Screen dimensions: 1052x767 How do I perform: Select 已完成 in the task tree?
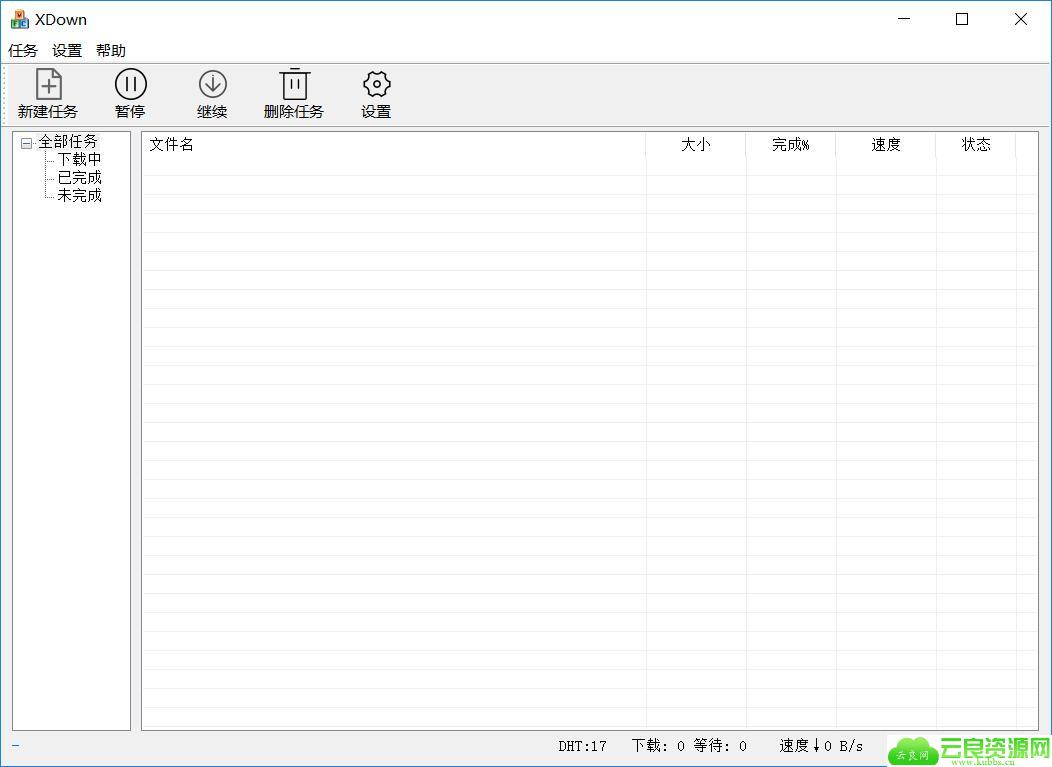79,178
